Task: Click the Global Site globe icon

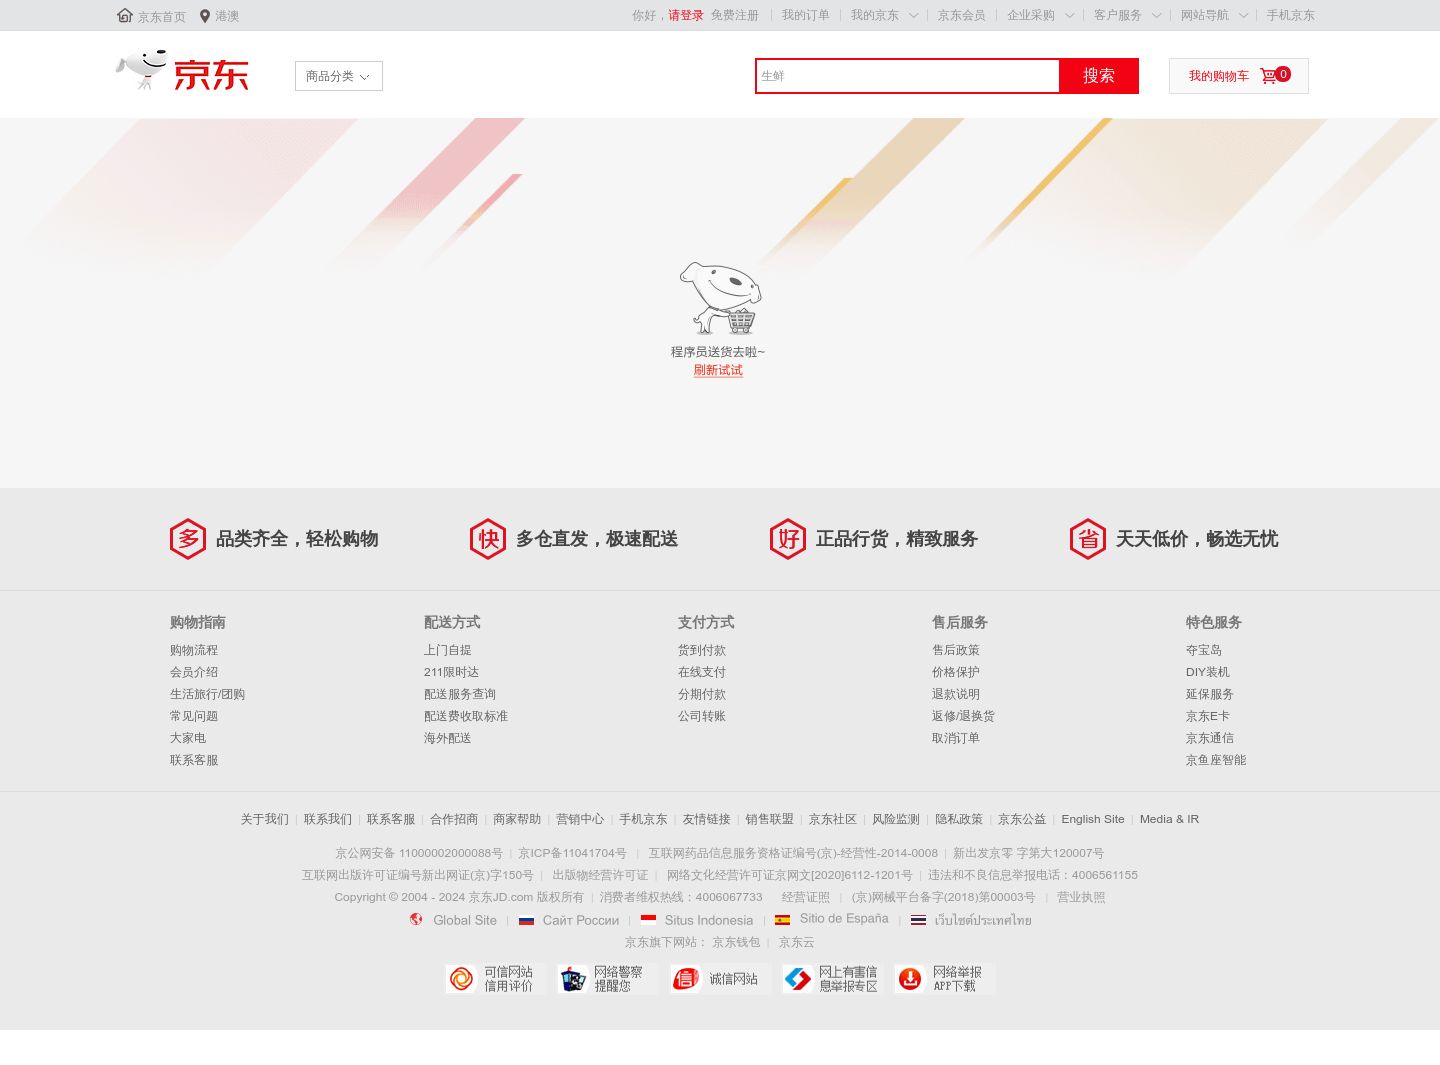Action: point(416,919)
